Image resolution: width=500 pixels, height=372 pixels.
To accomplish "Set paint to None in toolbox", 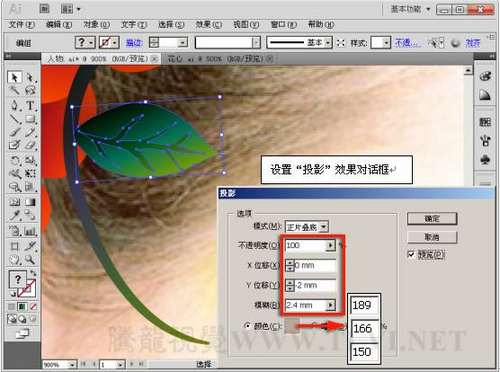I will coord(33,306).
